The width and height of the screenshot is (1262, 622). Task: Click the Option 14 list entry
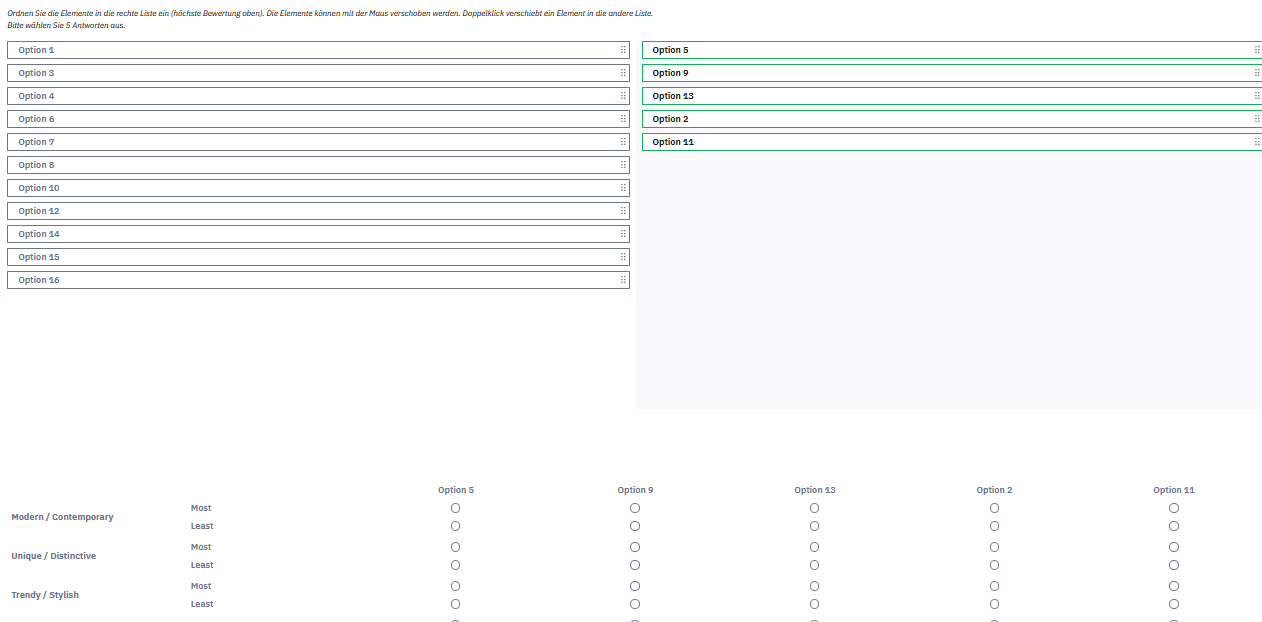tap(300, 234)
